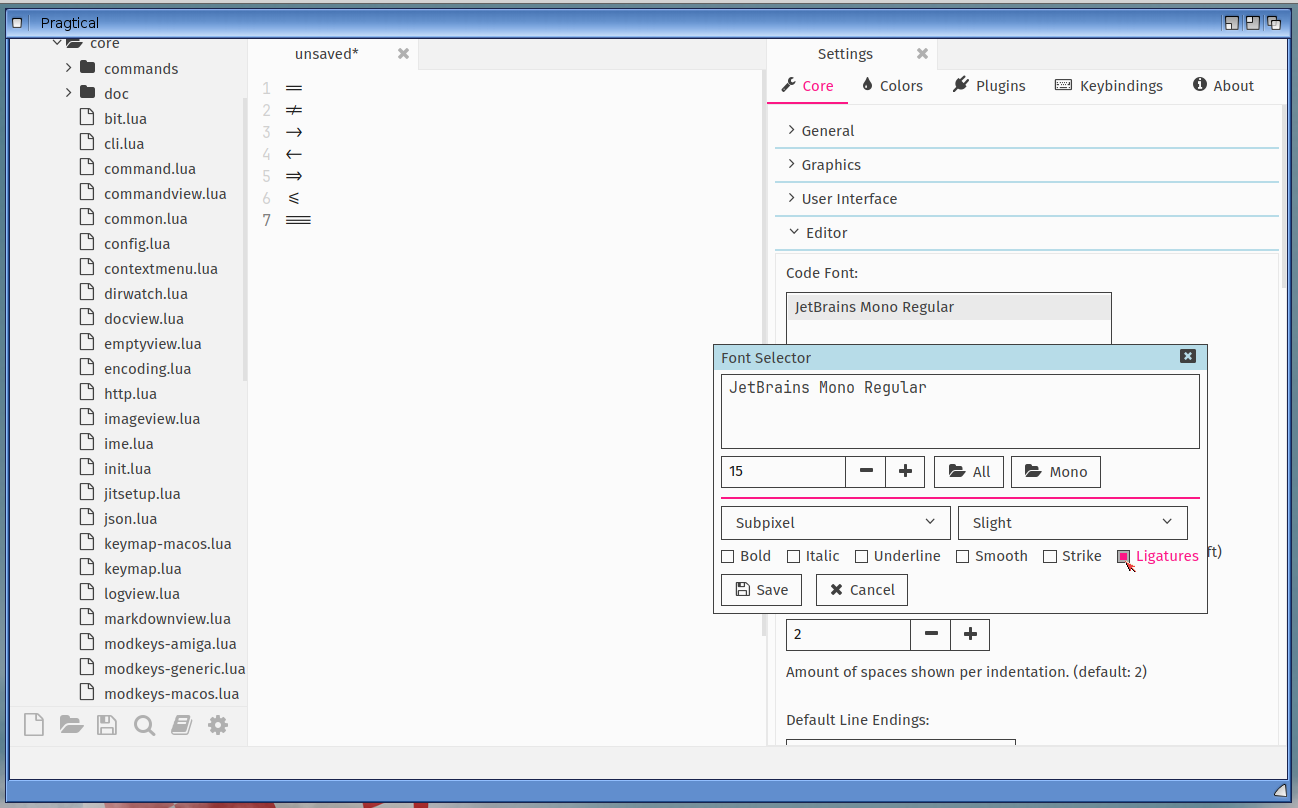Open the Keybindings settings tab
1298x808 pixels.
(1109, 86)
